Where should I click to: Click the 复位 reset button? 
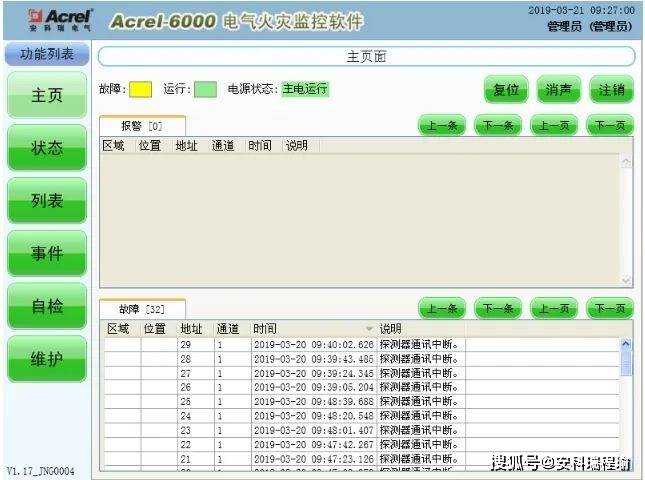(x=506, y=89)
